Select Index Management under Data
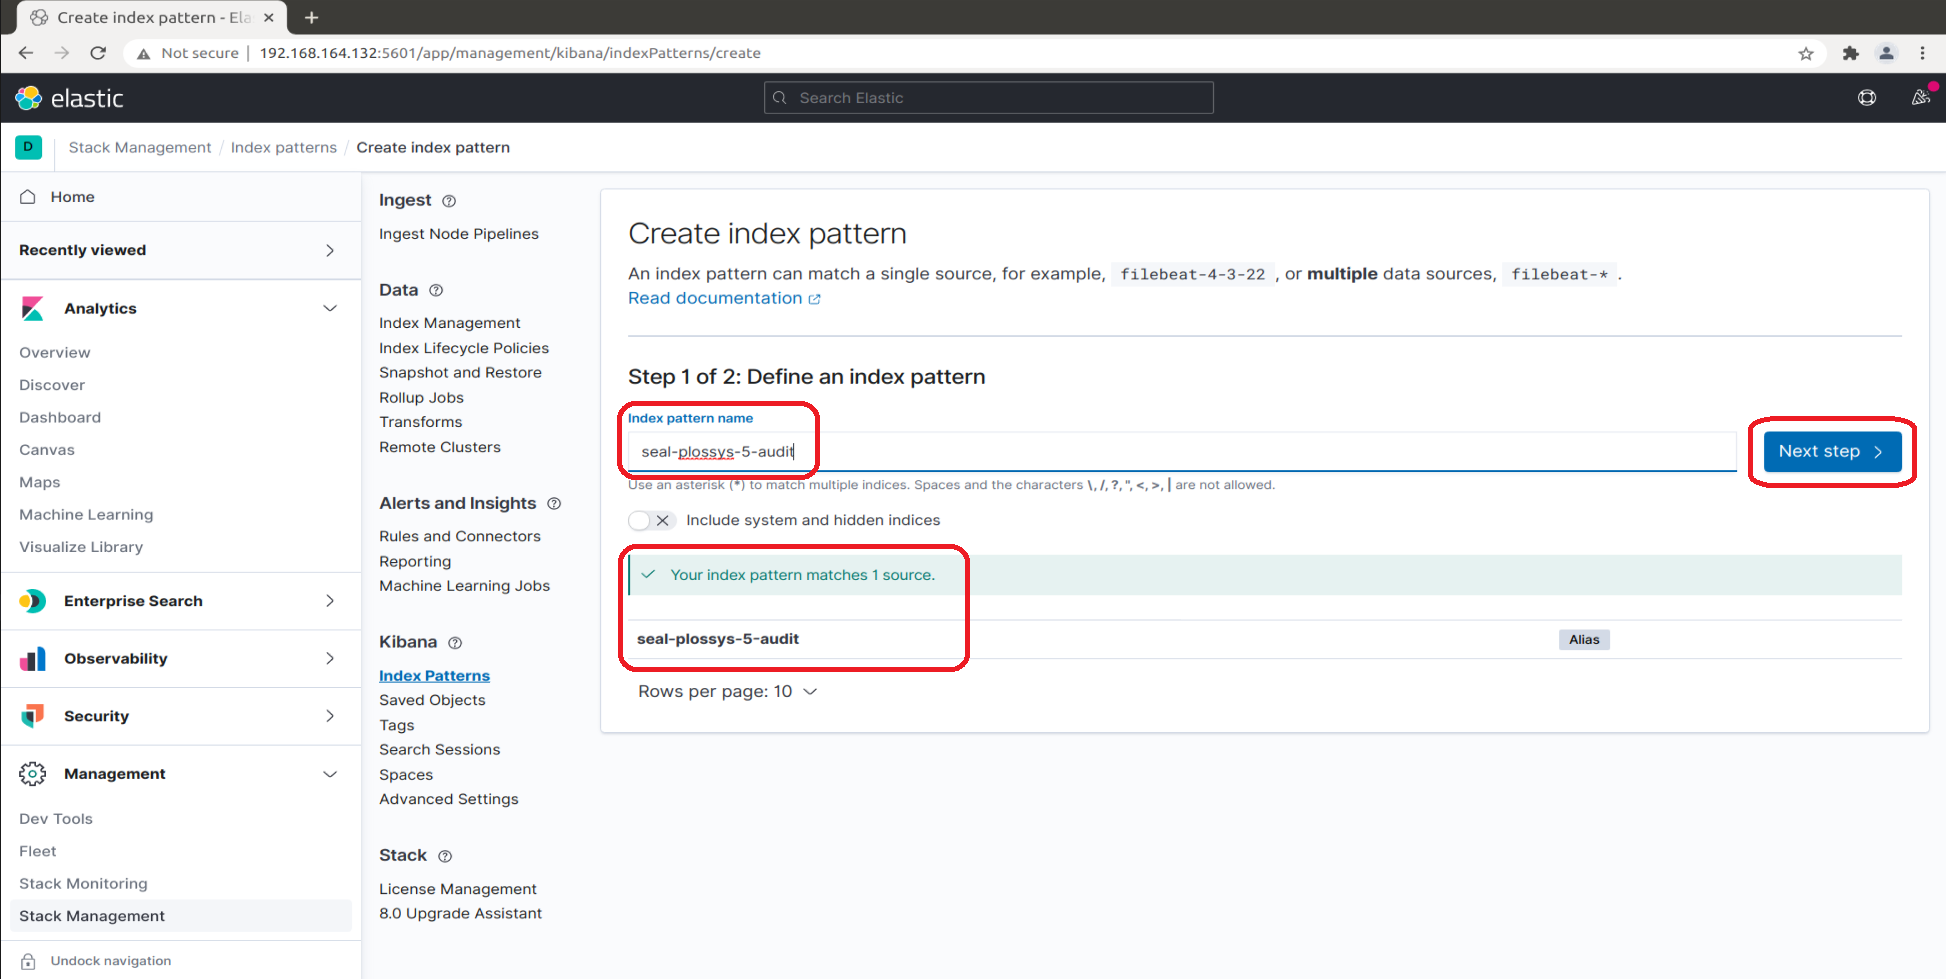1946x979 pixels. pyautogui.click(x=449, y=323)
